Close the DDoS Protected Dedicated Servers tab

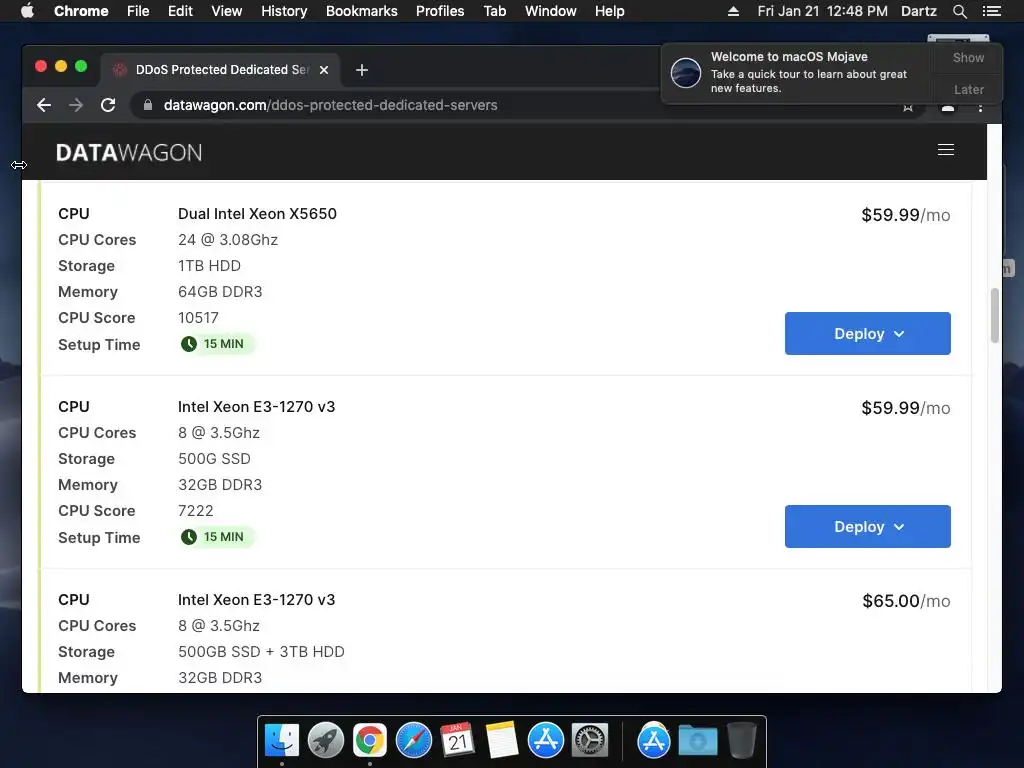324,70
